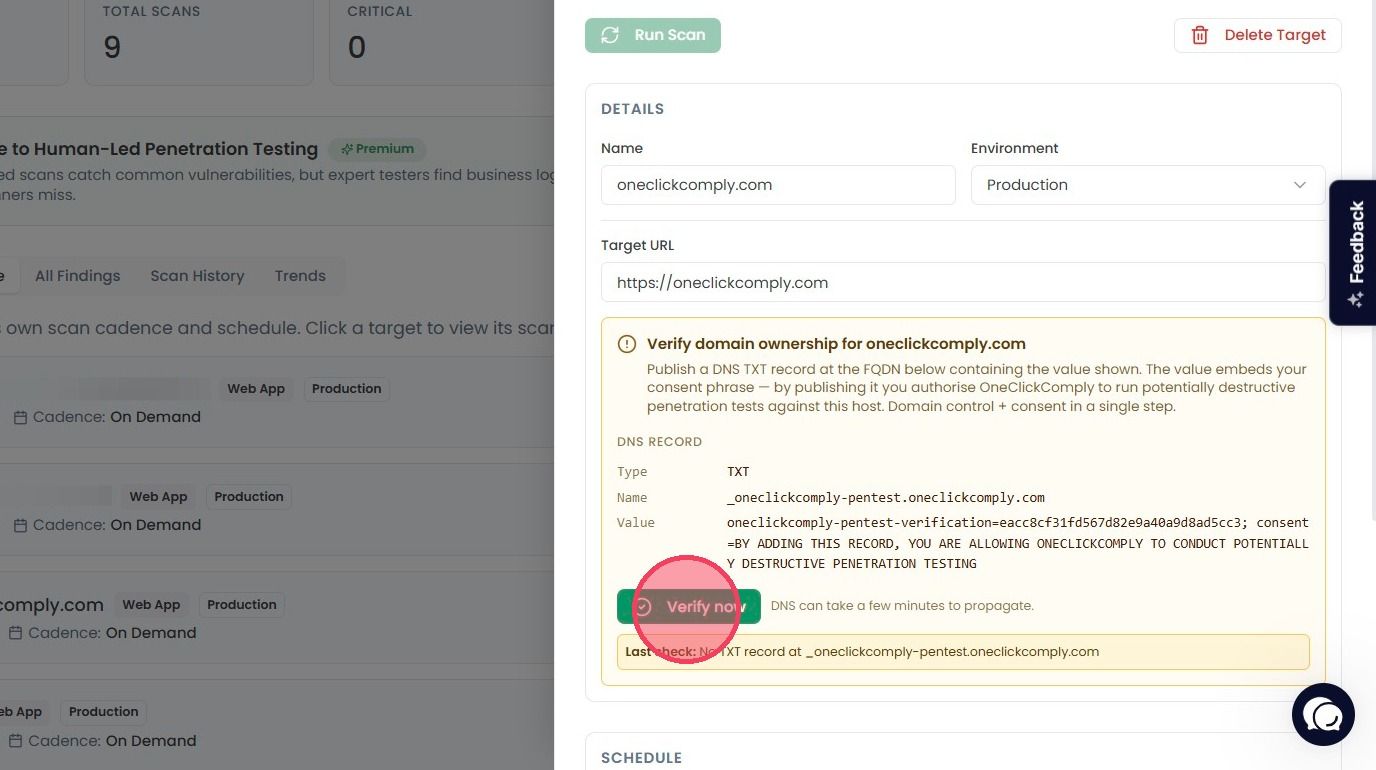This screenshot has height=770, width=1376.
Task: Click the comply.com target name in the list
Action: tap(52, 605)
